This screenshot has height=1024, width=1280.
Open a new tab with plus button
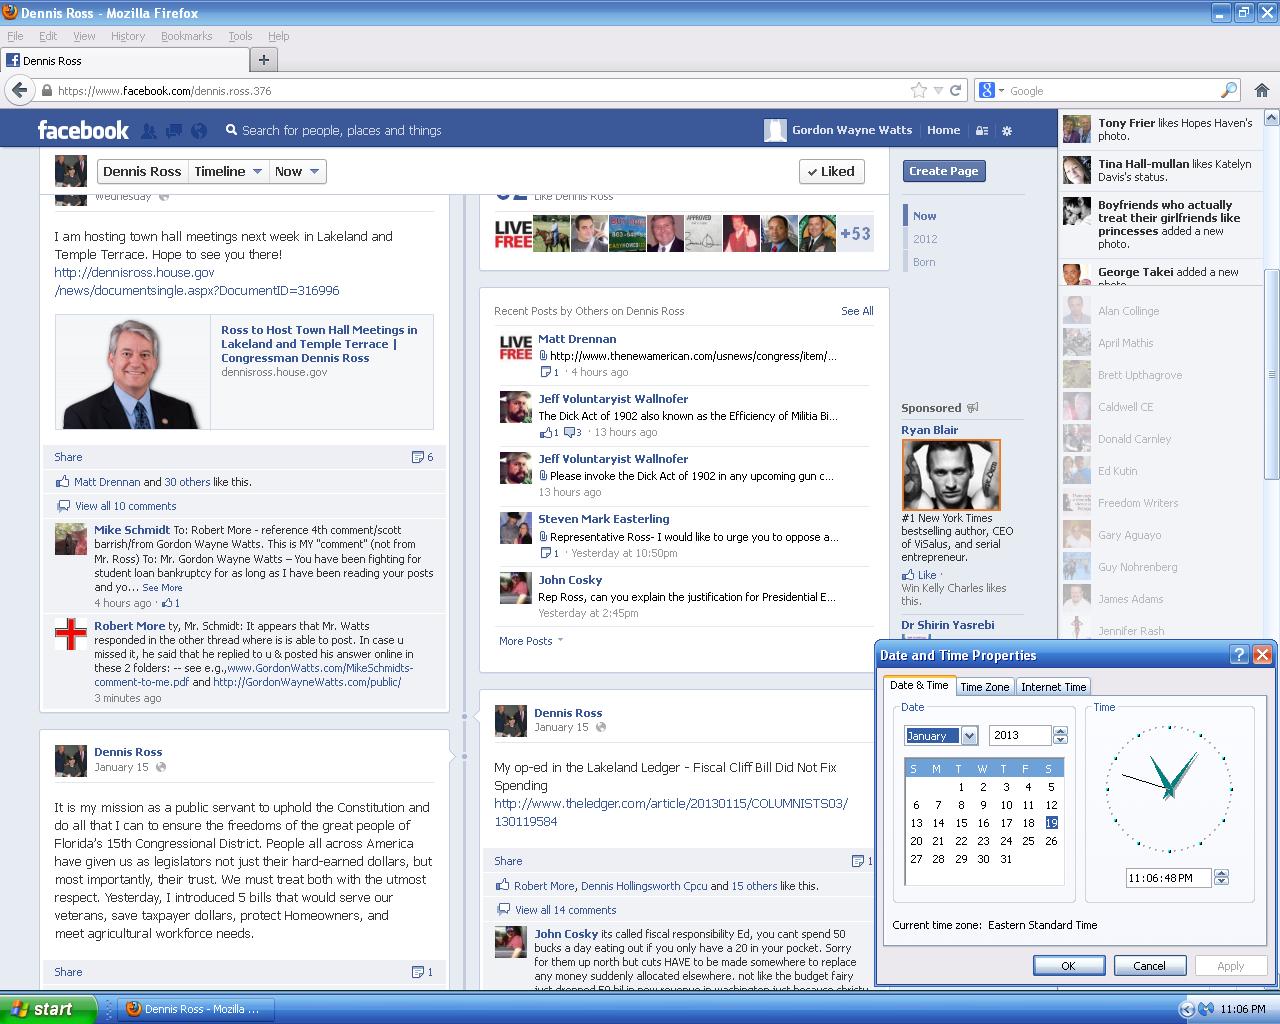pyautogui.click(x=263, y=60)
